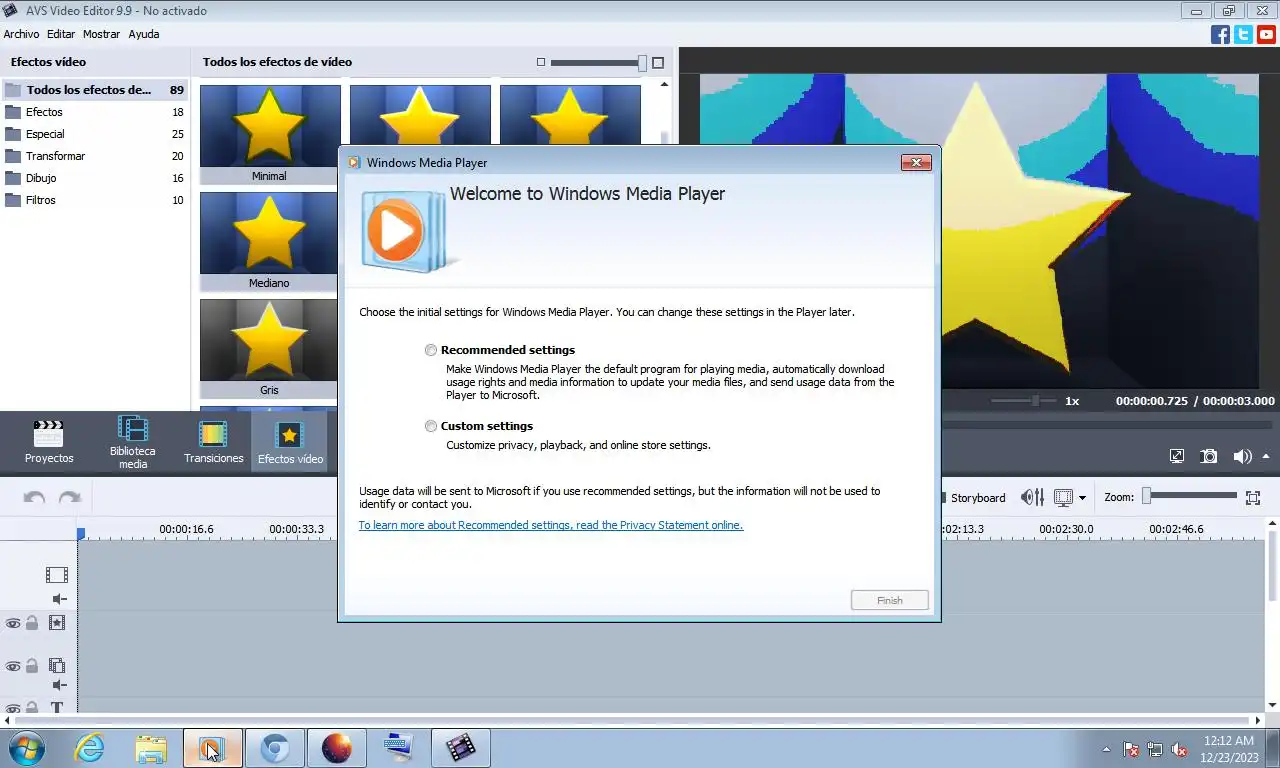Adjust the playback speed slider

point(1024,401)
